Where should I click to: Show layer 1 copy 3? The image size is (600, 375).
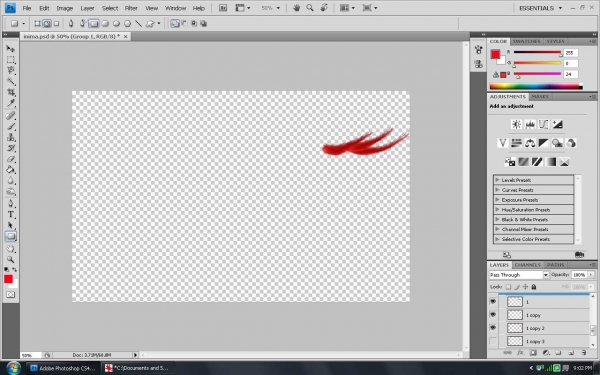pyautogui.click(x=493, y=341)
